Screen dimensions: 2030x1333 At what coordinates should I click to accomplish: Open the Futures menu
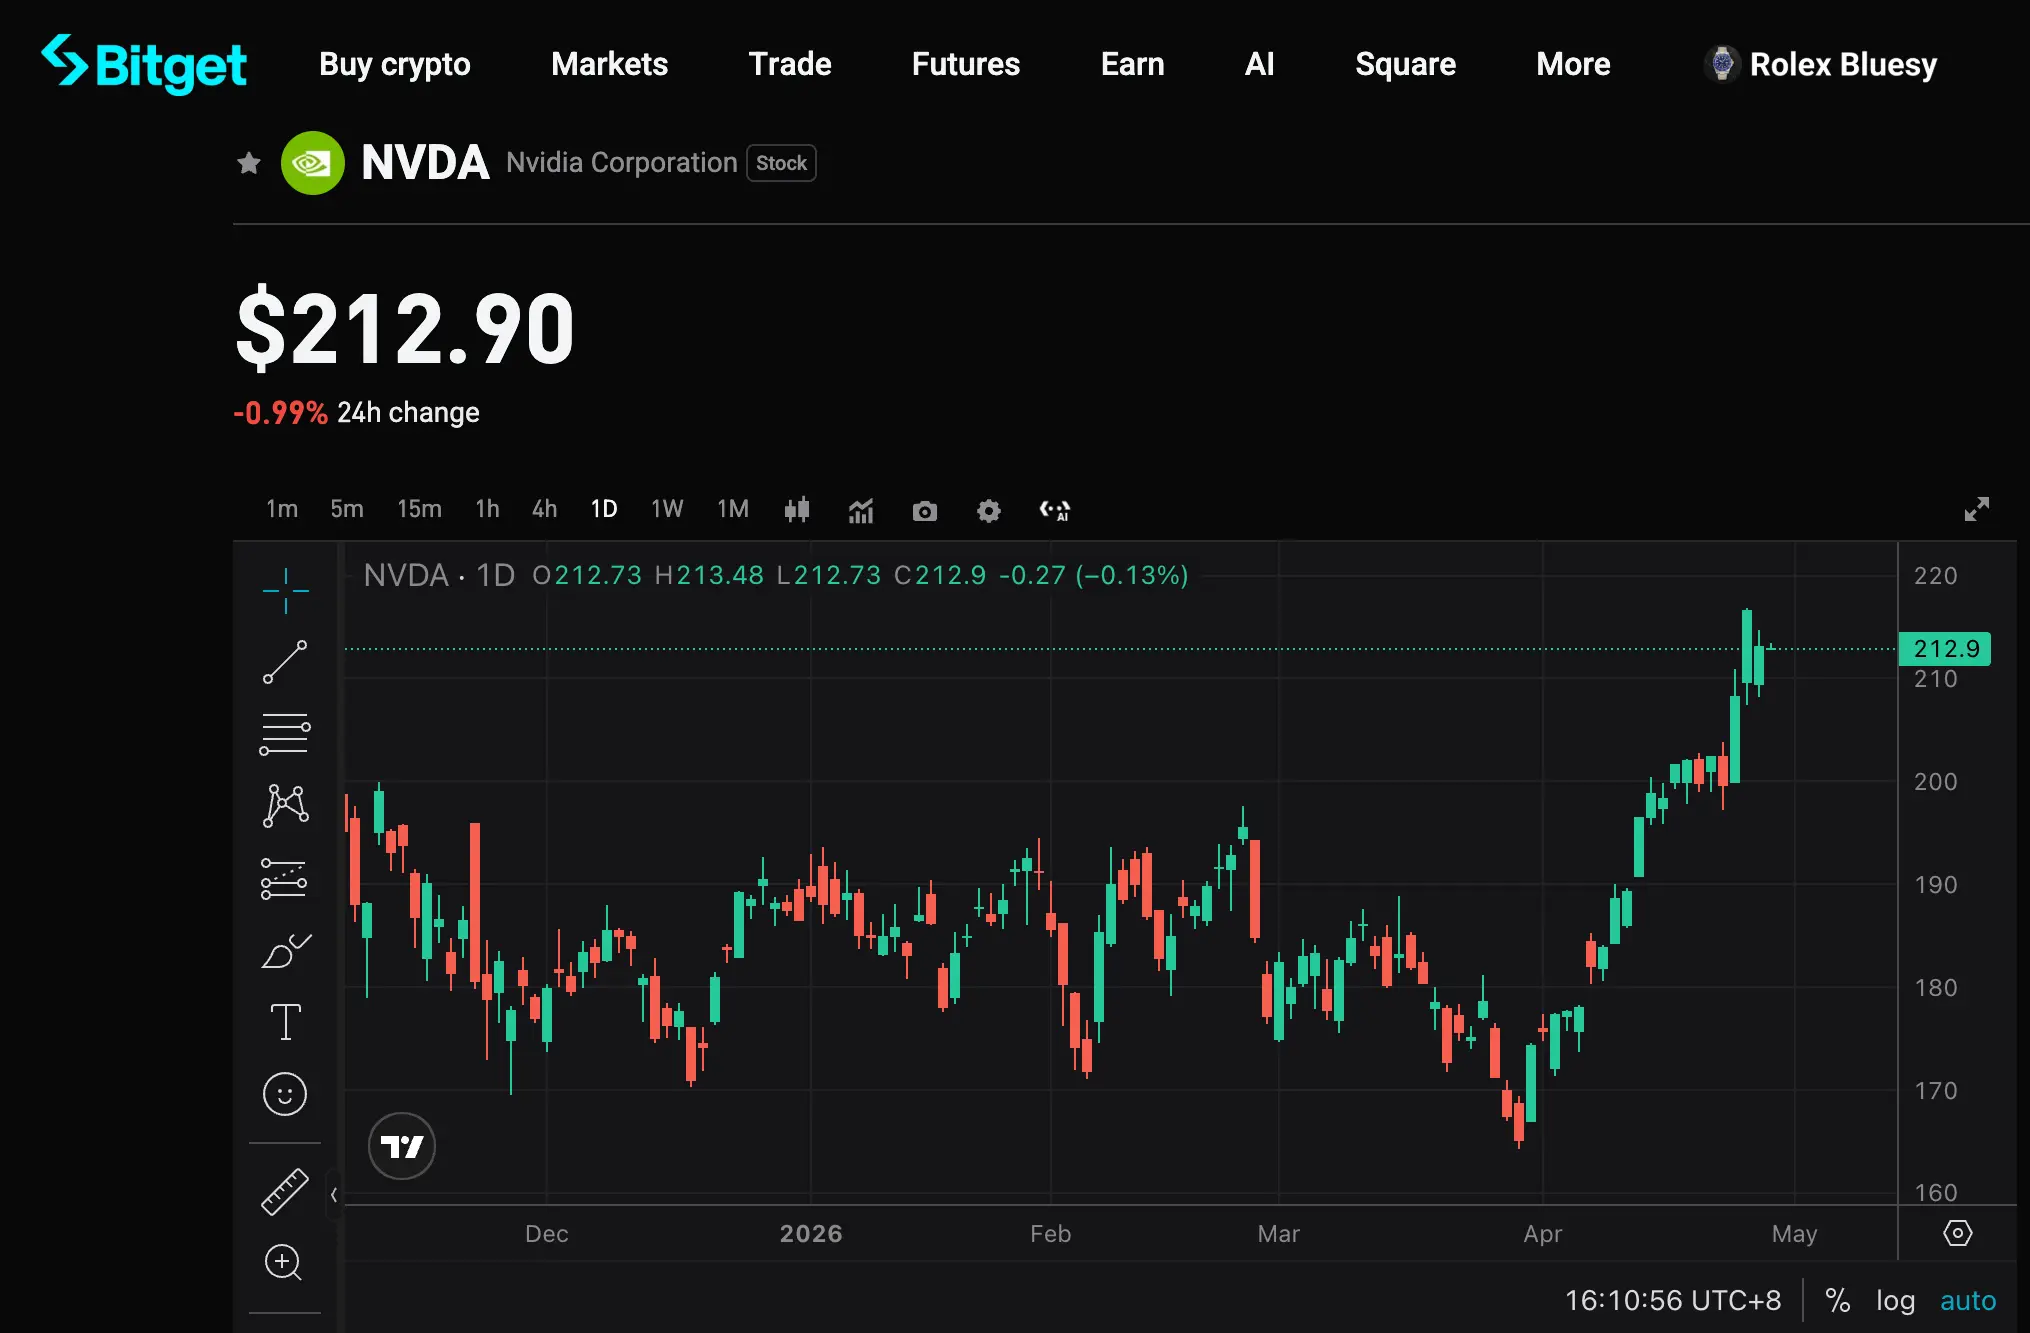click(x=965, y=64)
